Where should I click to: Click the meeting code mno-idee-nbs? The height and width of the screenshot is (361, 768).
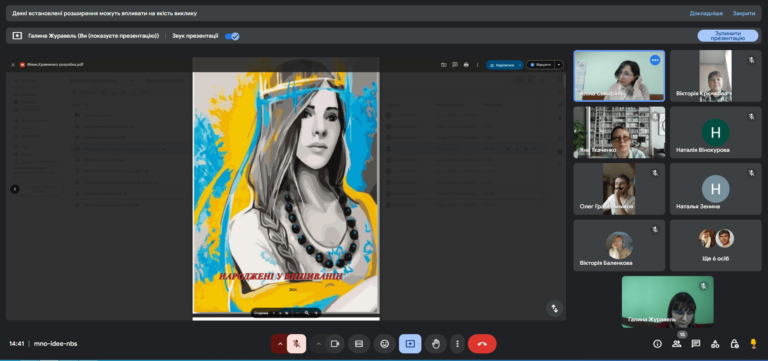pyautogui.click(x=55, y=344)
